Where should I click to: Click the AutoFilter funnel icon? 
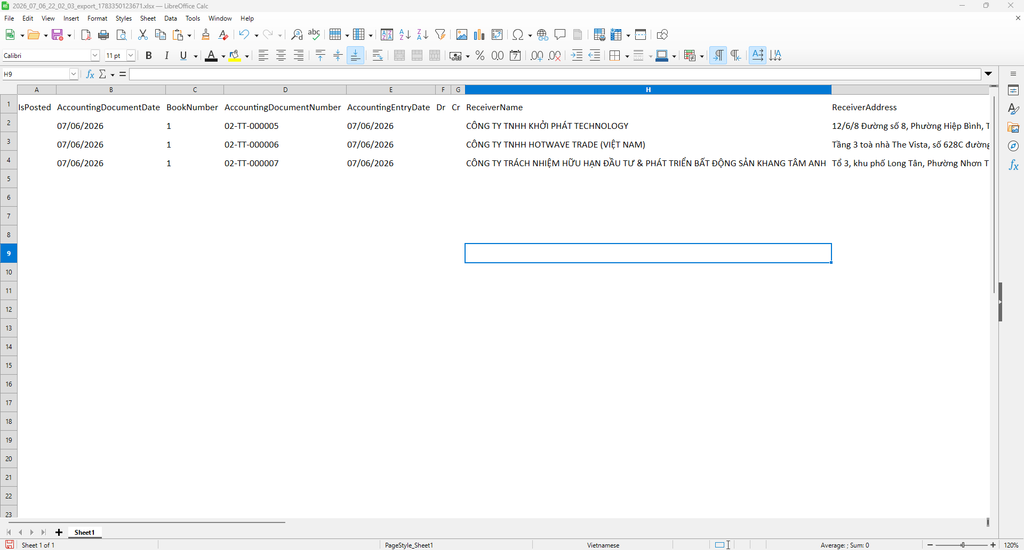[x=440, y=35]
